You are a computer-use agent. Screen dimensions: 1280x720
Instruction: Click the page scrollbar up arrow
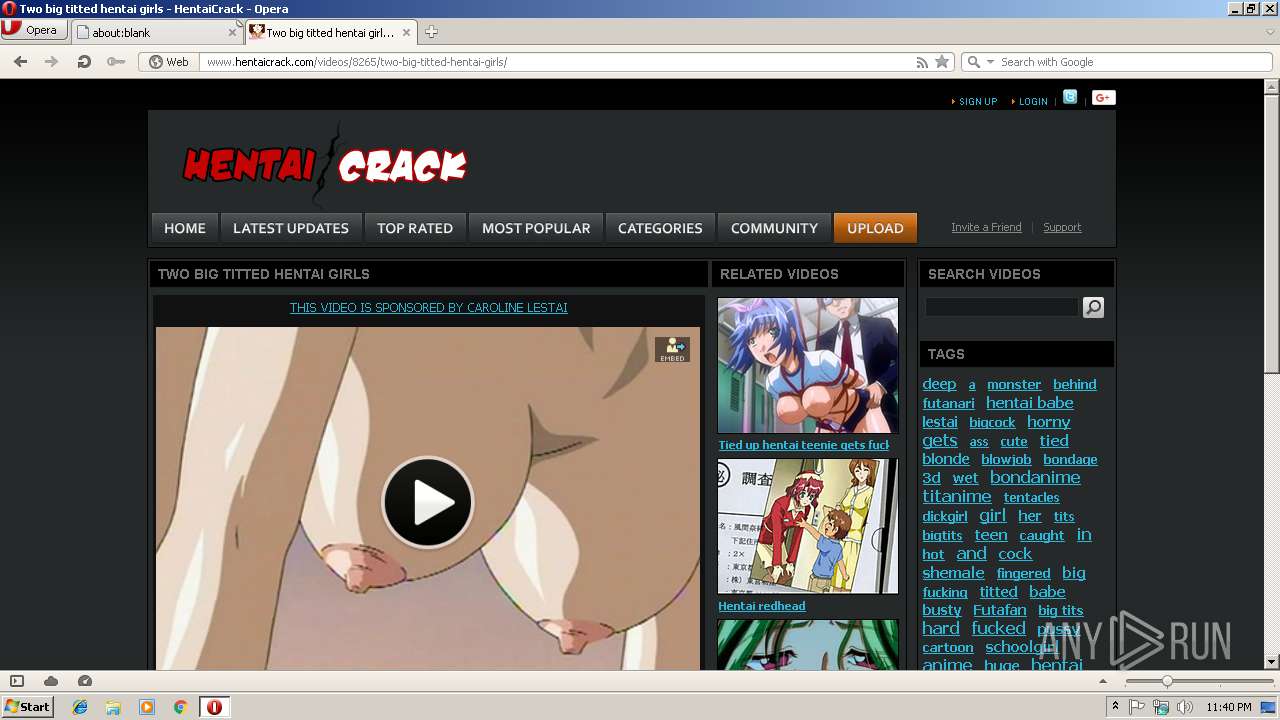pos(1271,87)
